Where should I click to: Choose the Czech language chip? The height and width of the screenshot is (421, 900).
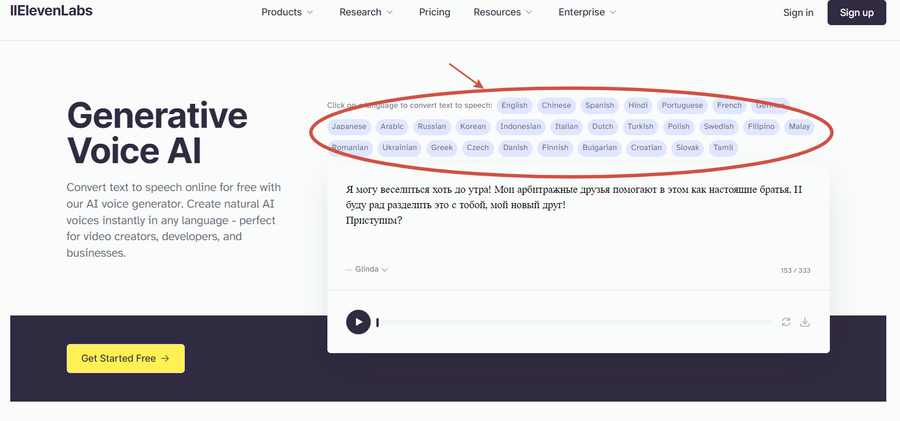[x=478, y=148]
